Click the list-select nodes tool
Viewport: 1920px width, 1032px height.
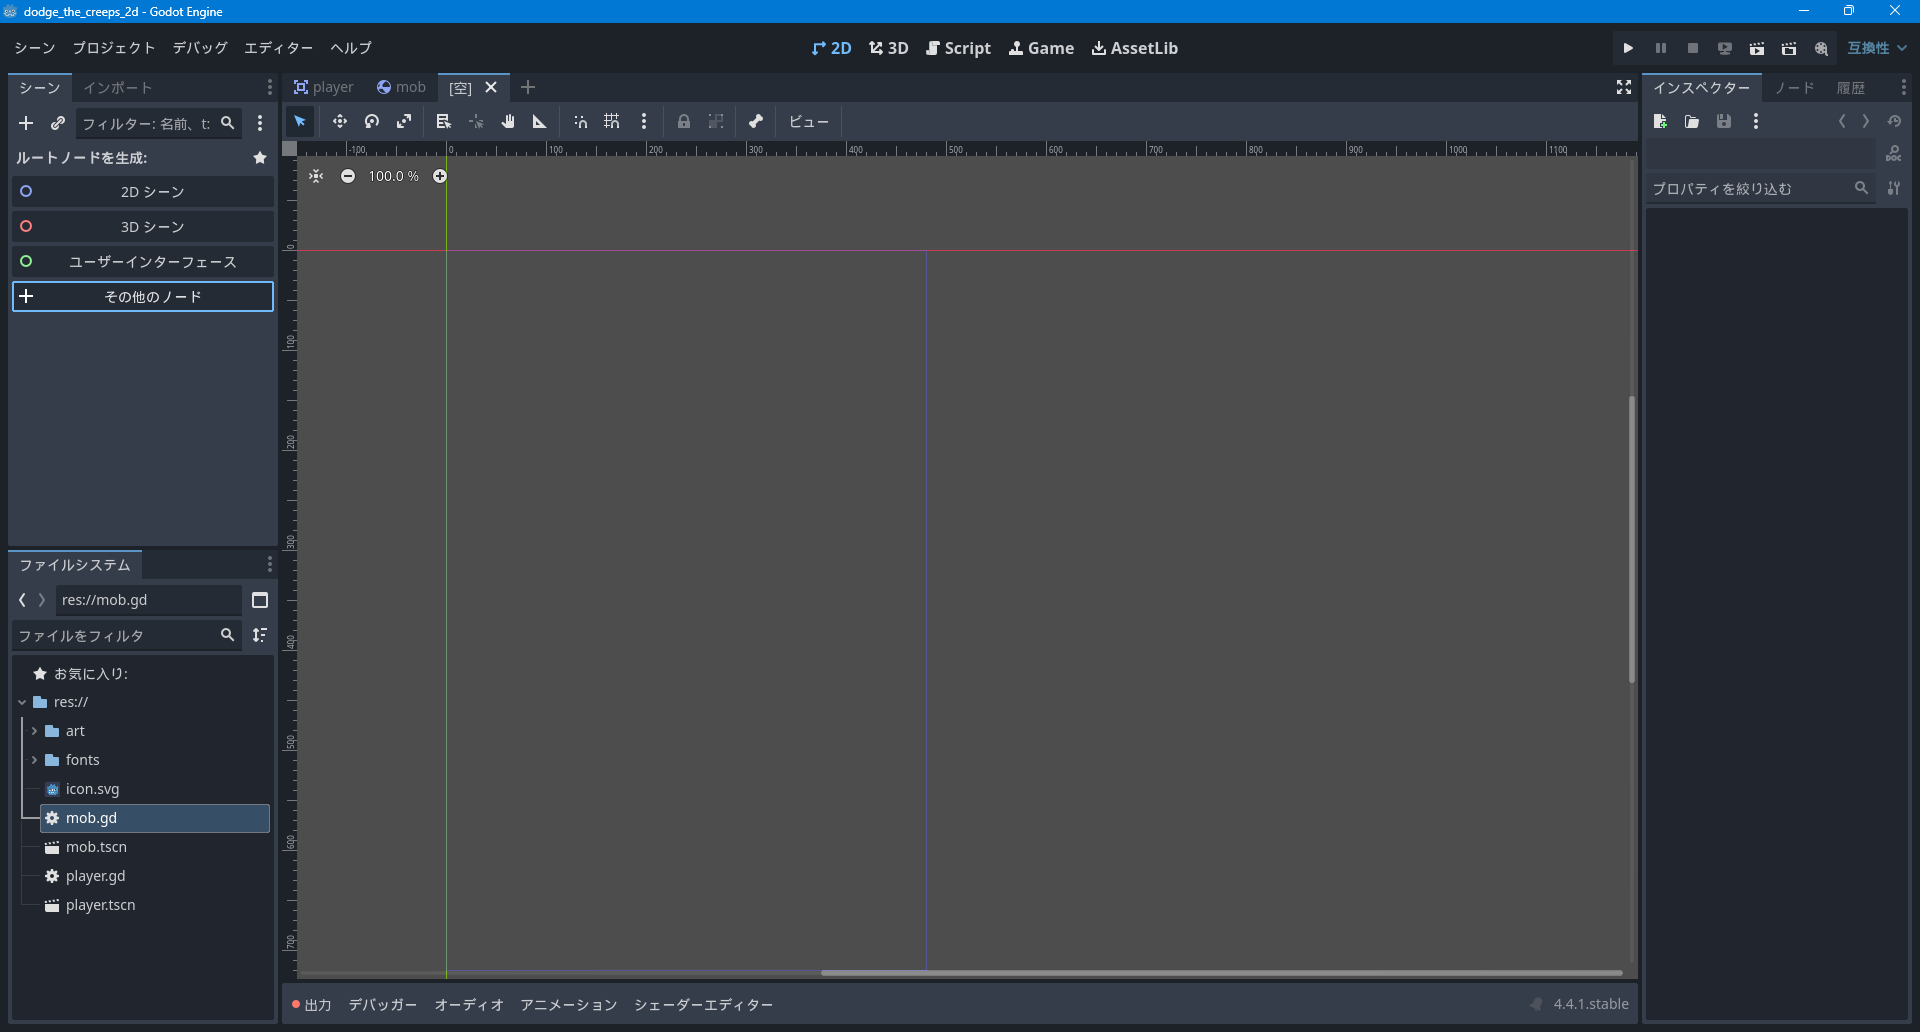[444, 122]
